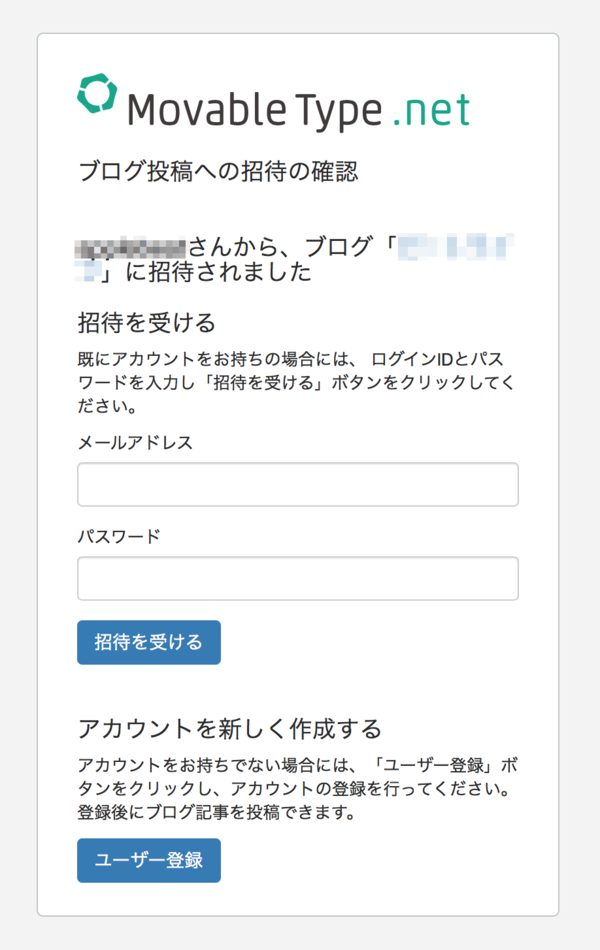
Task: Focus the メールアドレス input field
Action: tap(298, 484)
